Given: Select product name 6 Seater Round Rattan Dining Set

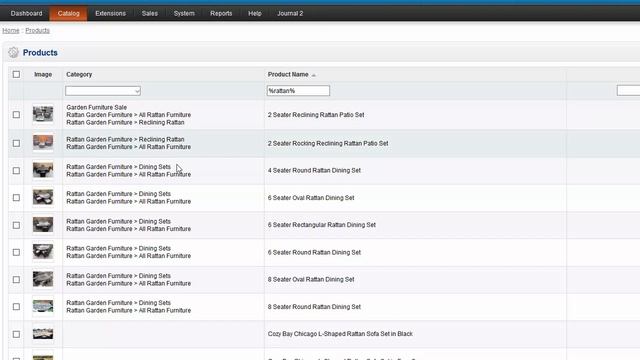Looking at the screenshot, I should pyautogui.click(x=314, y=253).
